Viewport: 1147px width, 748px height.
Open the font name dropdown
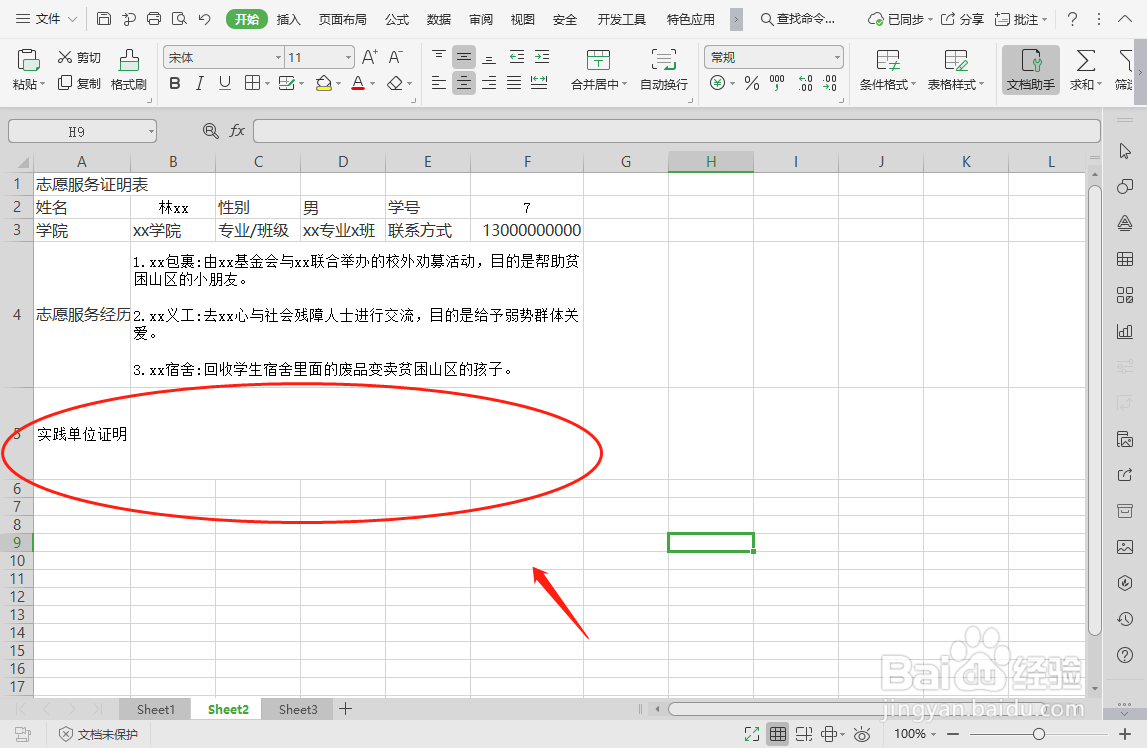click(278, 56)
